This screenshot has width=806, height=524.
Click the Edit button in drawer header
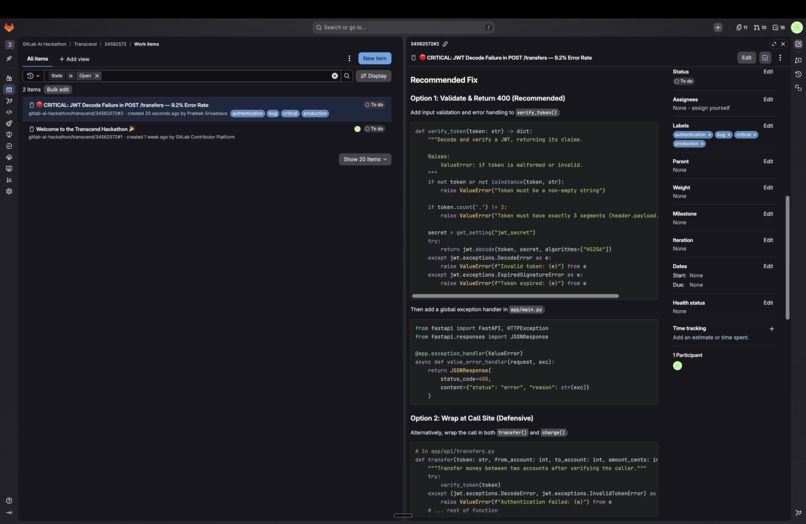[746, 58]
